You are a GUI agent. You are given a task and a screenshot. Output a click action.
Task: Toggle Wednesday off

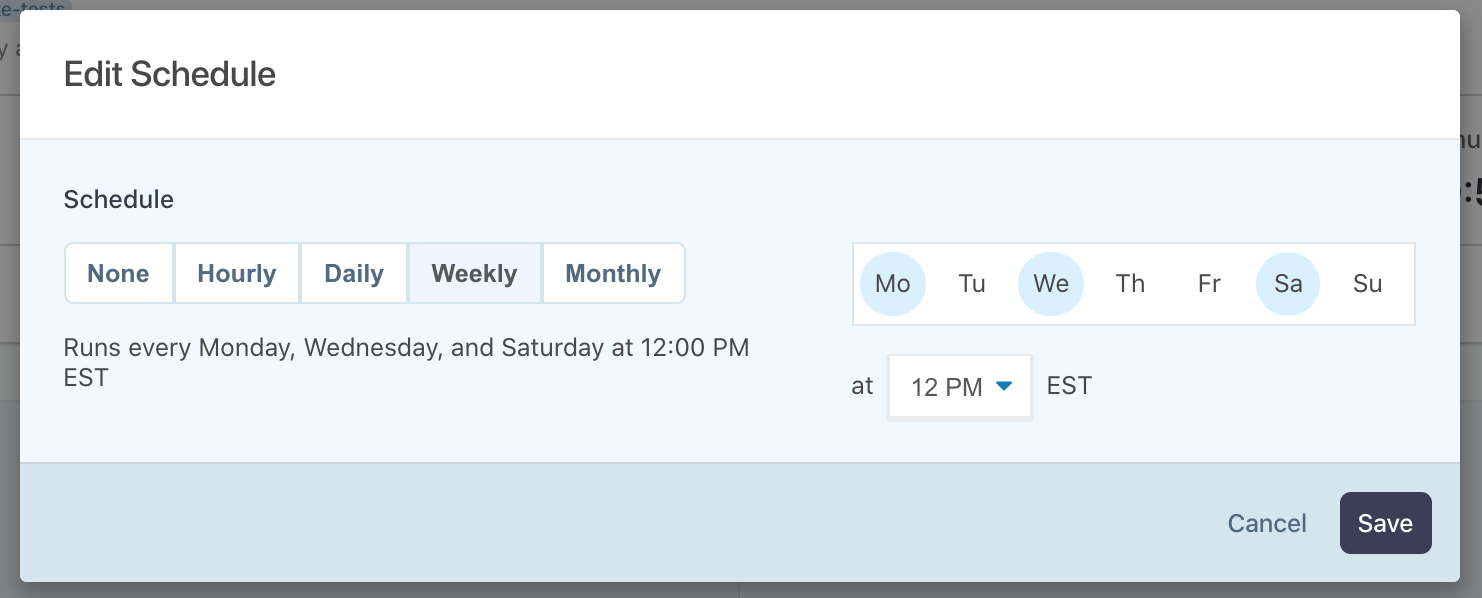tap(1050, 283)
